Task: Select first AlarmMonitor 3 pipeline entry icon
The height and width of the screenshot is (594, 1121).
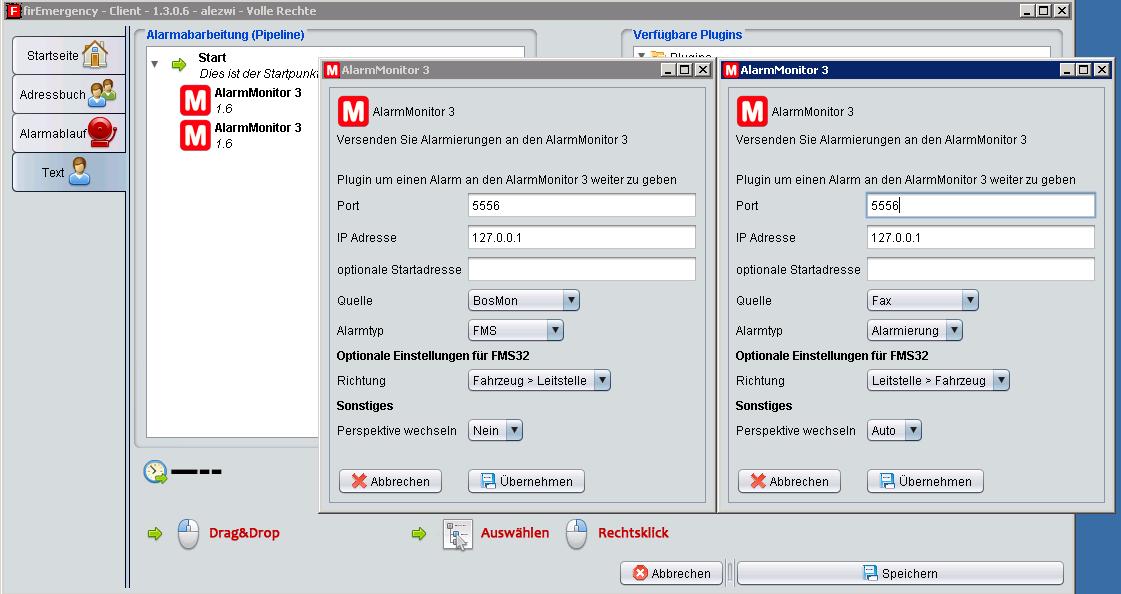Action: [195, 100]
